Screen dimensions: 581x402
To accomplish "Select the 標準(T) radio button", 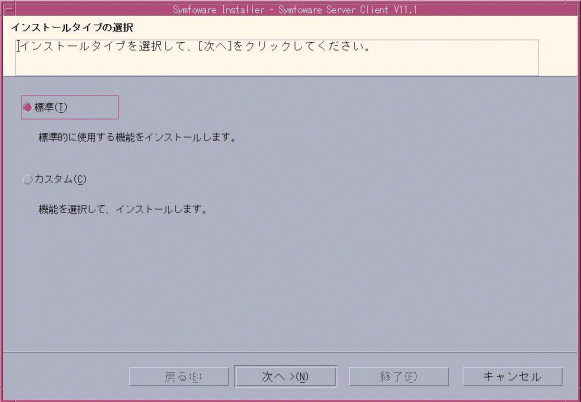I will click(x=28, y=107).
